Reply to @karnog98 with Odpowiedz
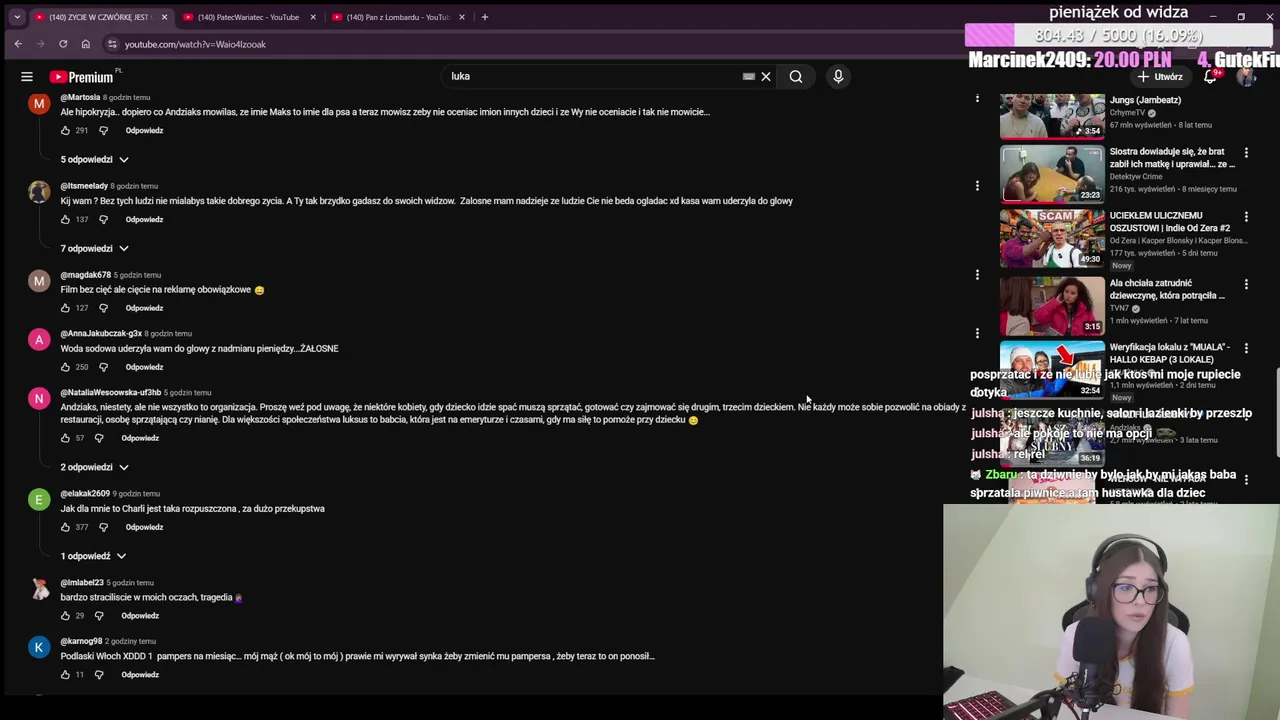Image resolution: width=1280 pixels, height=720 pixels. pyautogui.click(x=140, y=675)
